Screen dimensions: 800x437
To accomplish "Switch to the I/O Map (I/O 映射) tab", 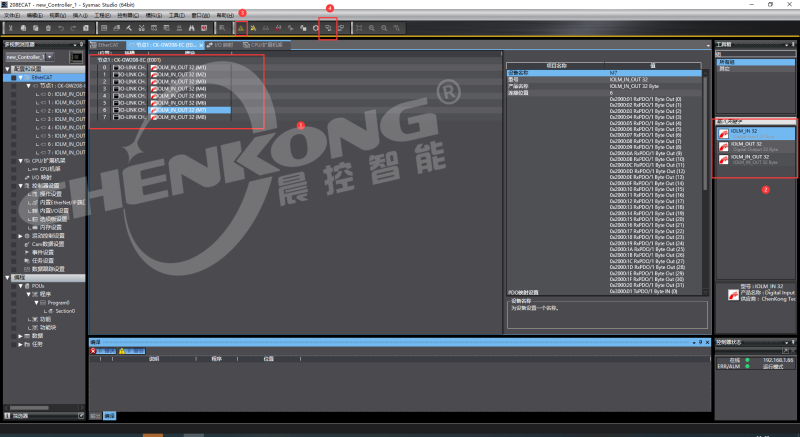I will click(222, 45).
